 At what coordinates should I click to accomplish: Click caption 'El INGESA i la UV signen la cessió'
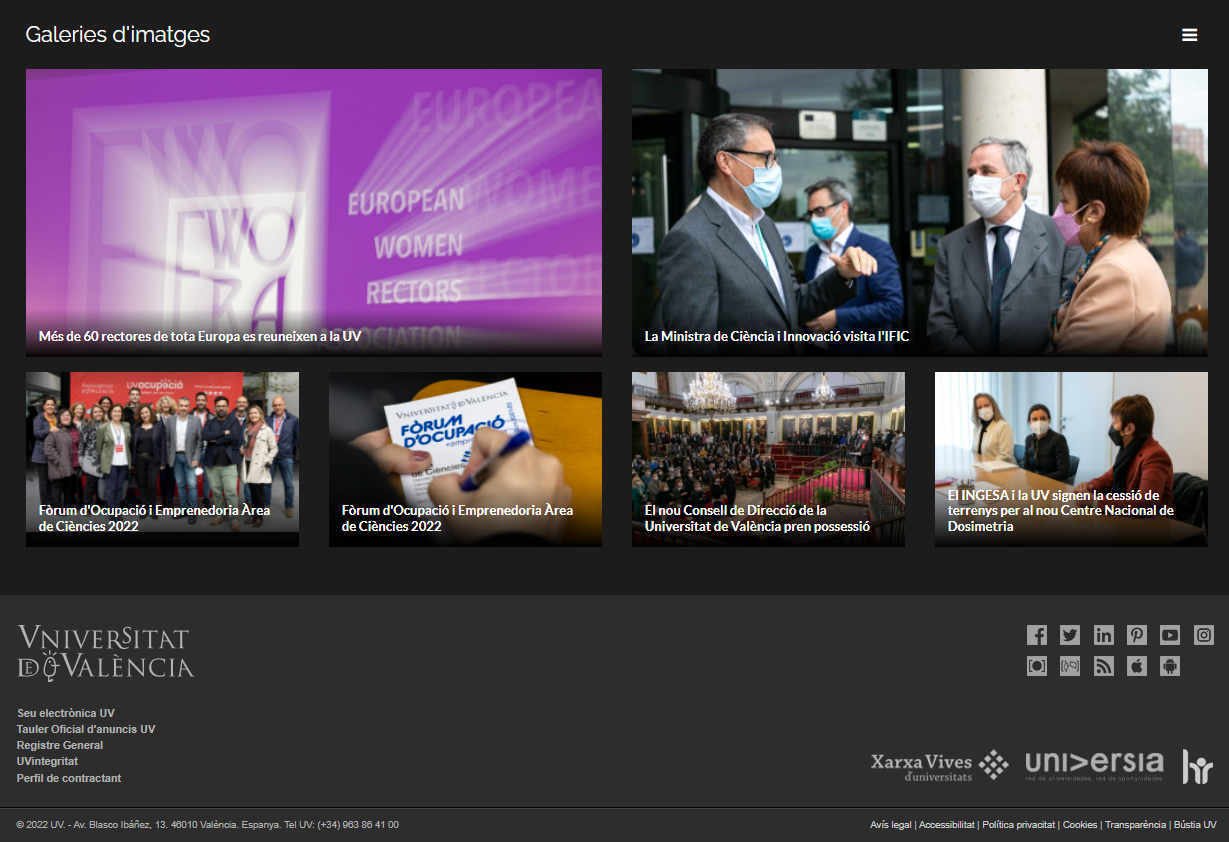click(1061, 511)
